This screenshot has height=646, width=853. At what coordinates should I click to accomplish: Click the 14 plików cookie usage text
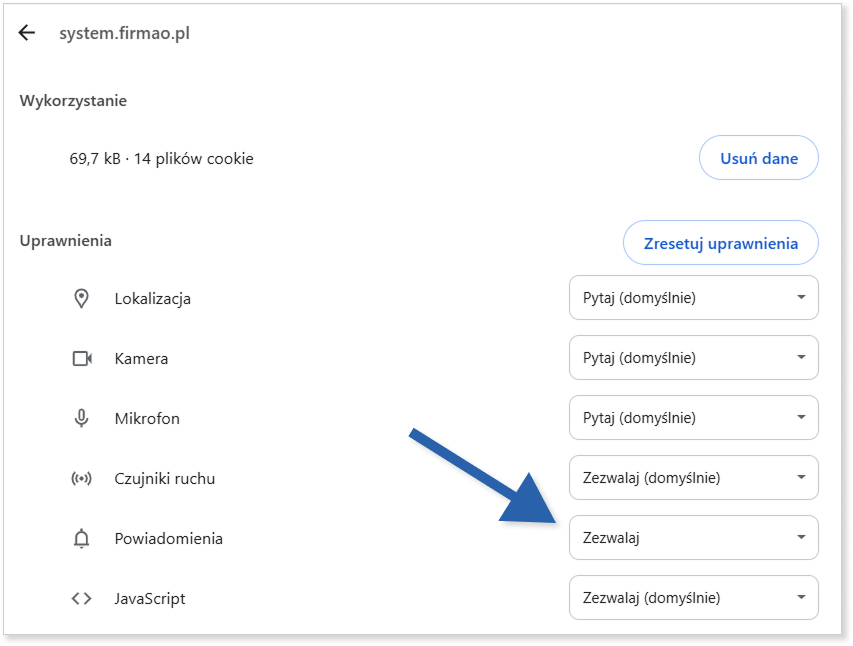[x=194, y=158]
